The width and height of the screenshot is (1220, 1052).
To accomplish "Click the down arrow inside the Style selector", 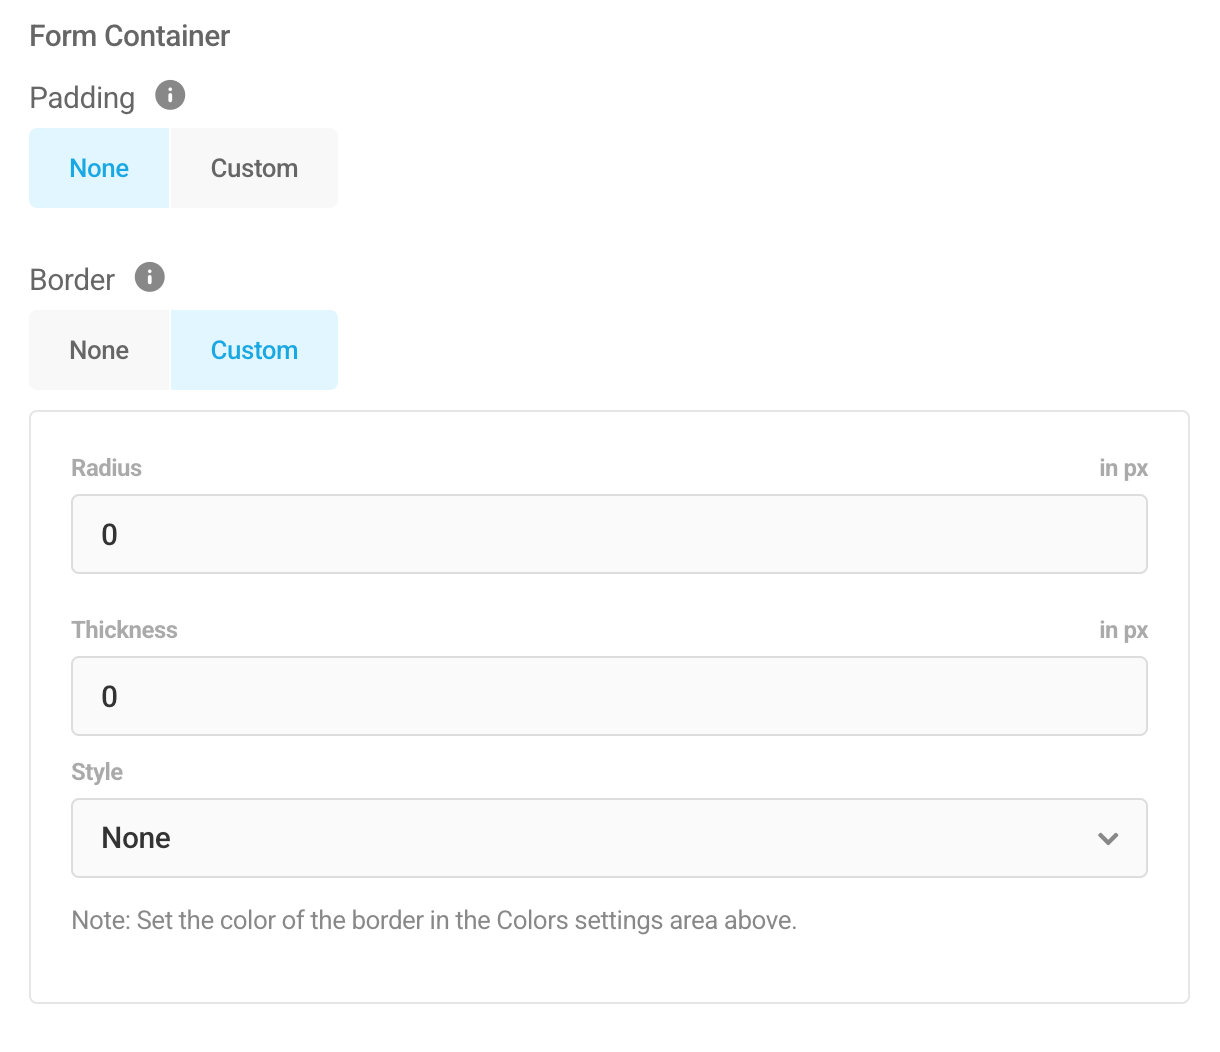I will click(1107, 839).
